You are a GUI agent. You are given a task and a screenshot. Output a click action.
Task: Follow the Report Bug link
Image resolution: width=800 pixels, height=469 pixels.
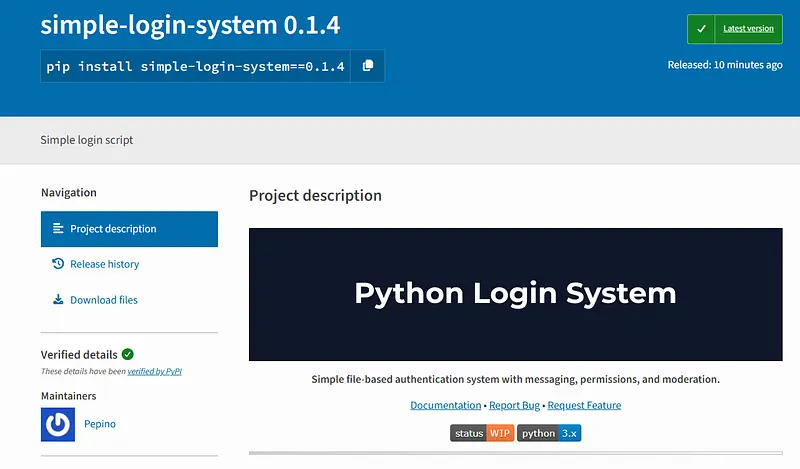514,405
